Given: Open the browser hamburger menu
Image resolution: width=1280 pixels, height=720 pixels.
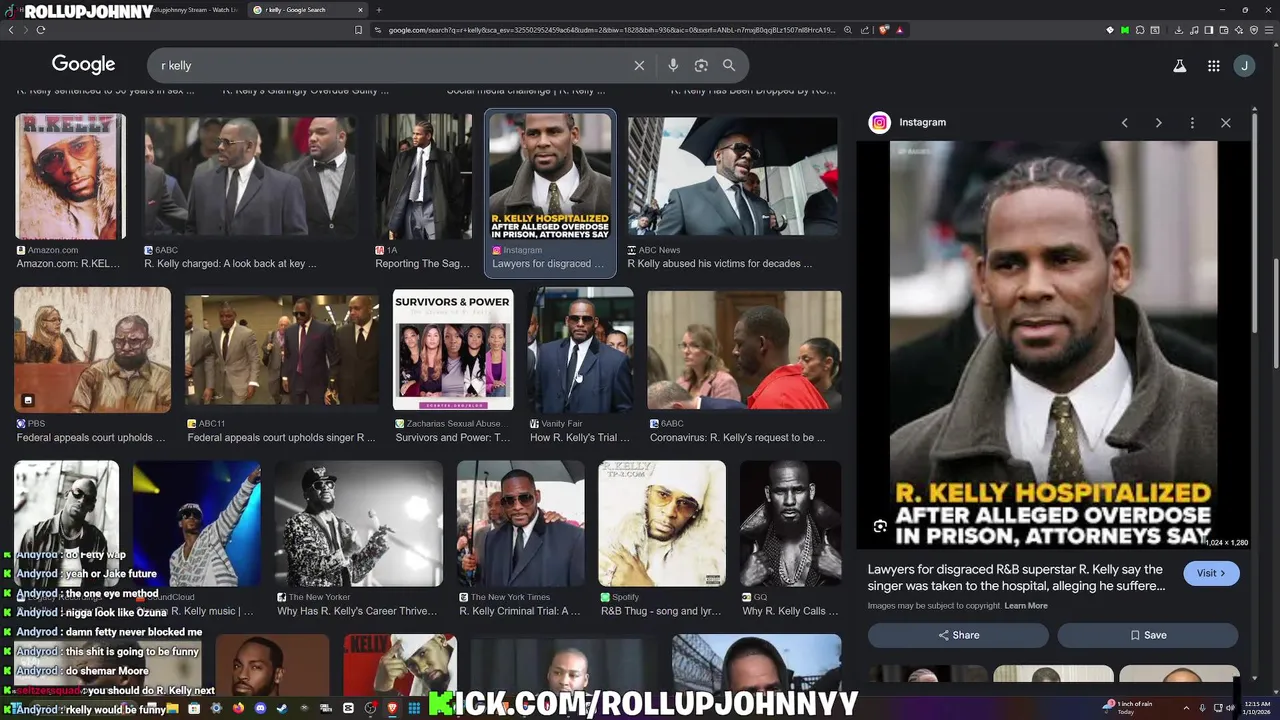Looking at the screenshot, I should tap(1269, 30).
